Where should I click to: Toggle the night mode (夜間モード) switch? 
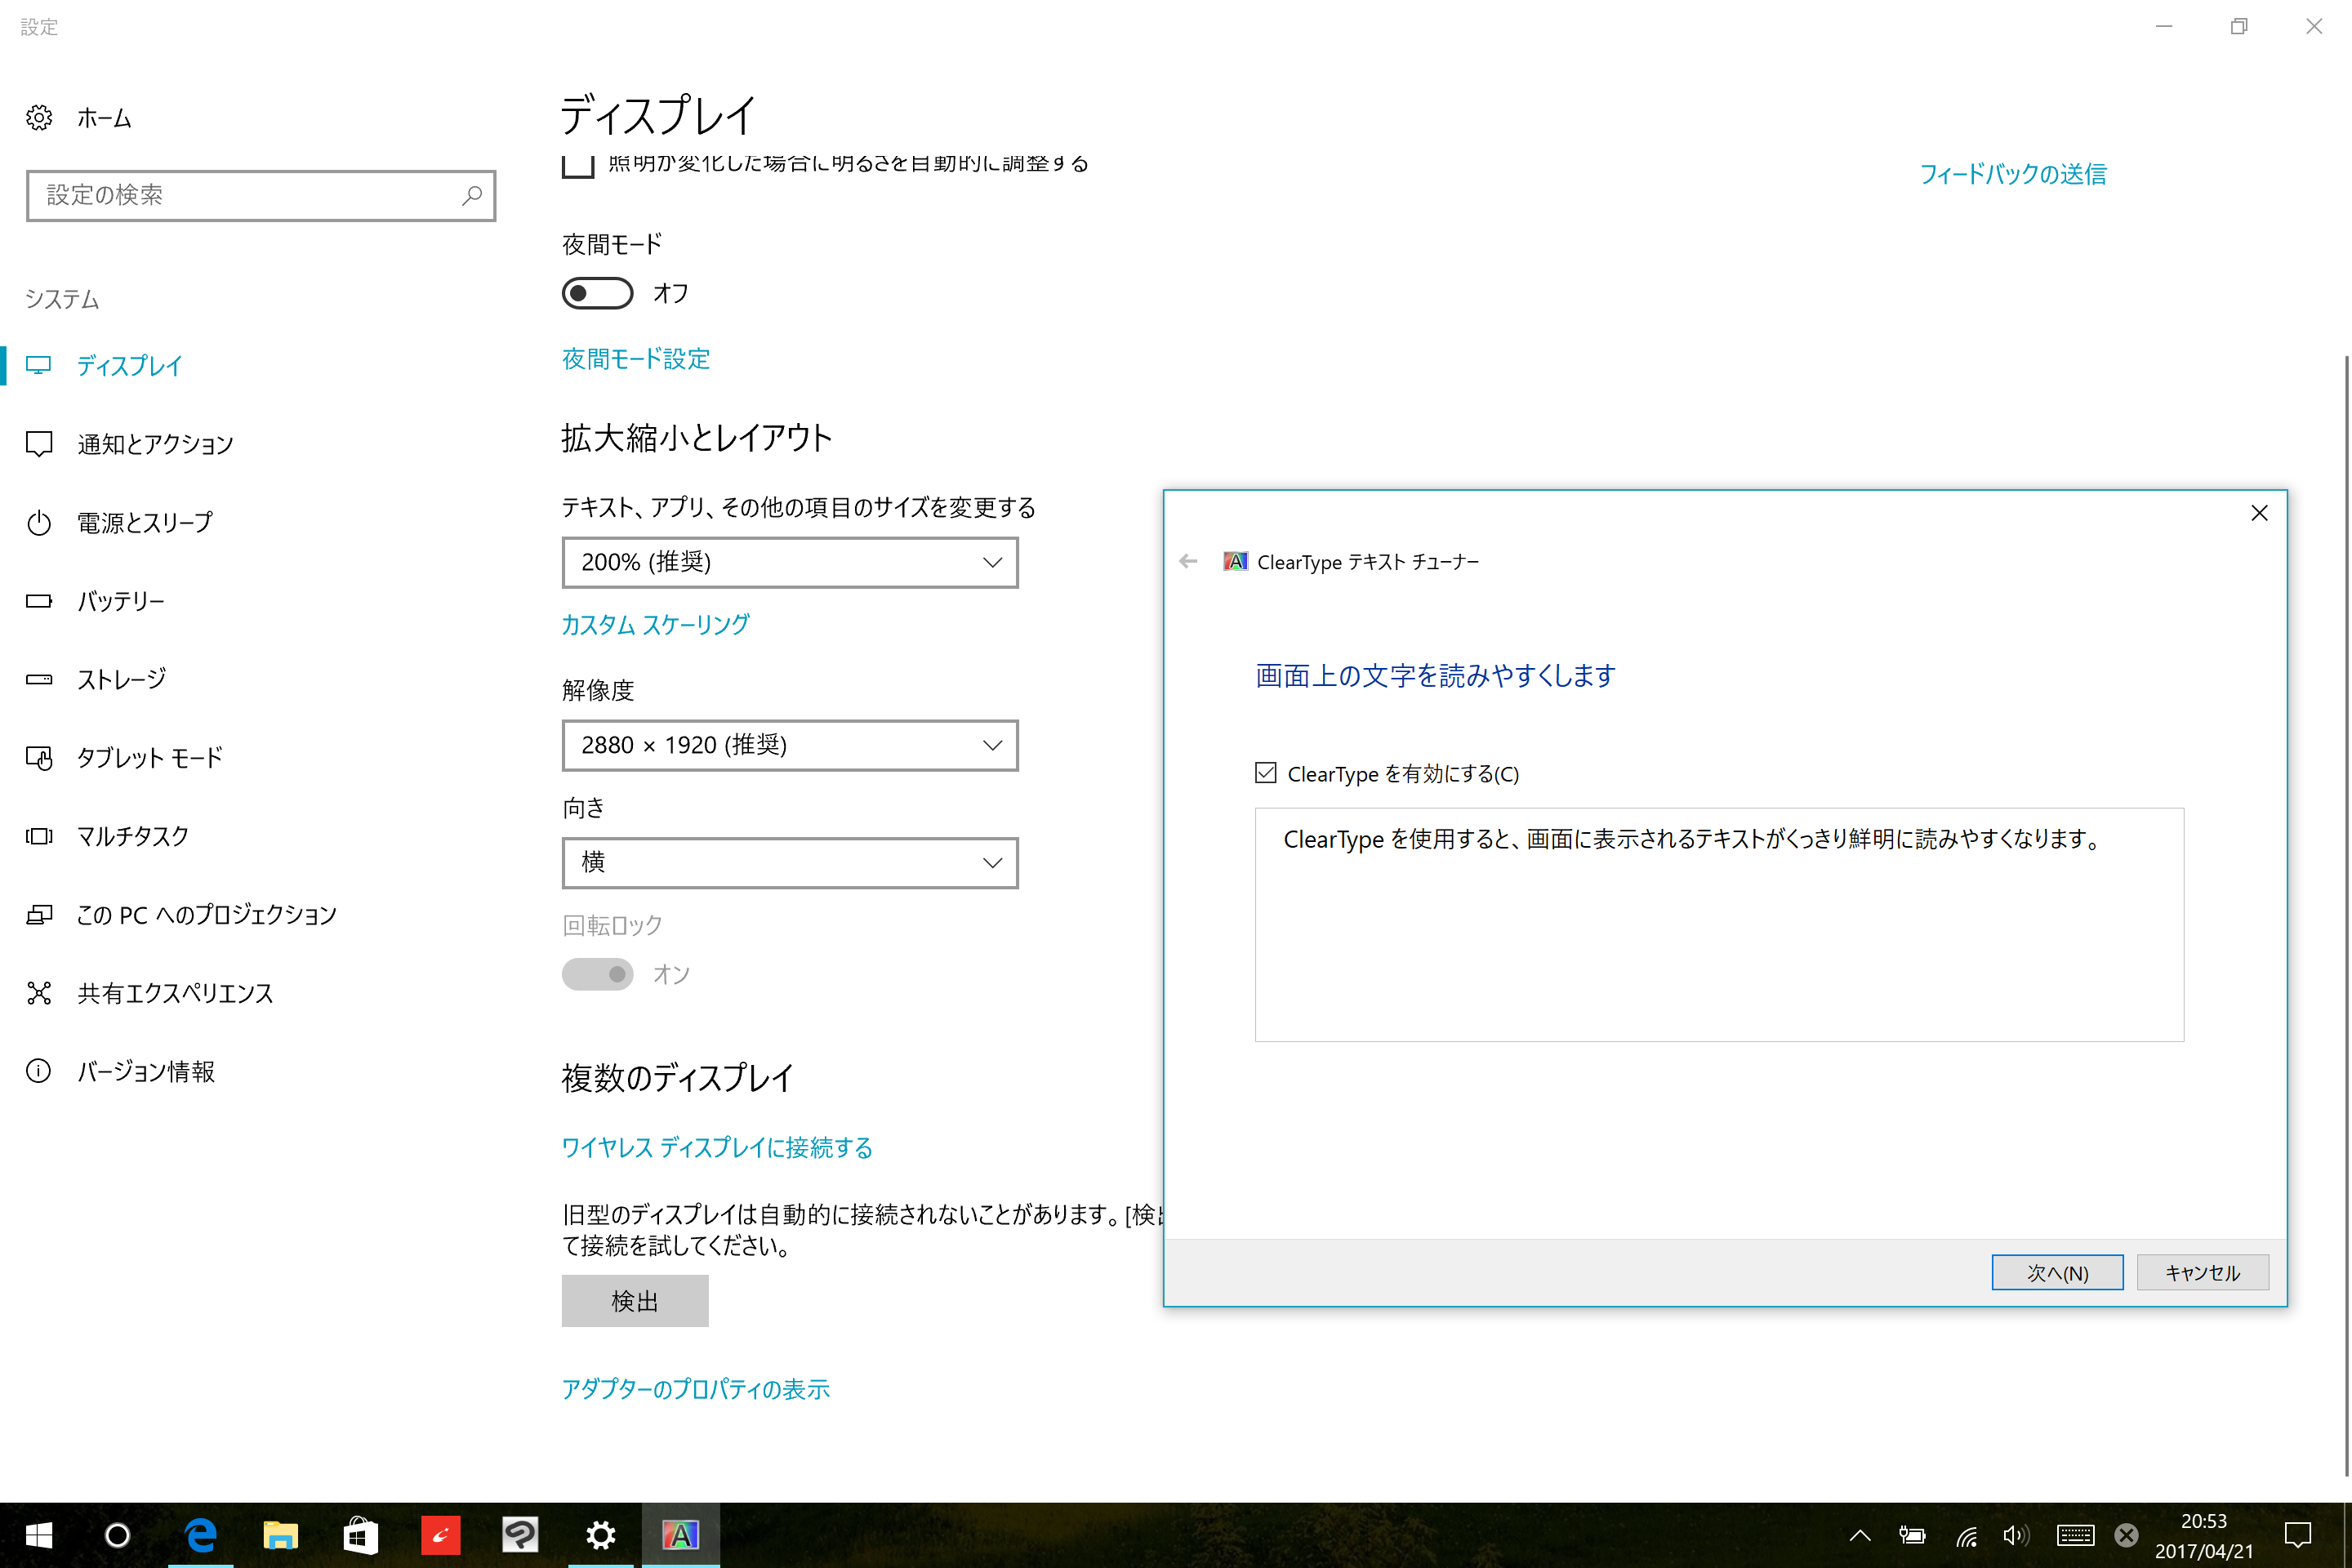pyautogui.click(x=597, y=293)
